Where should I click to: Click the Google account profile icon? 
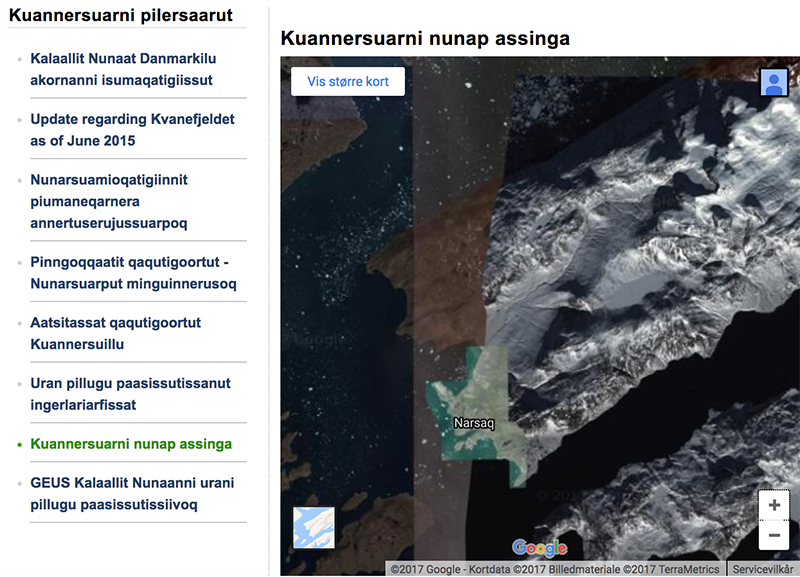[774, 82]
